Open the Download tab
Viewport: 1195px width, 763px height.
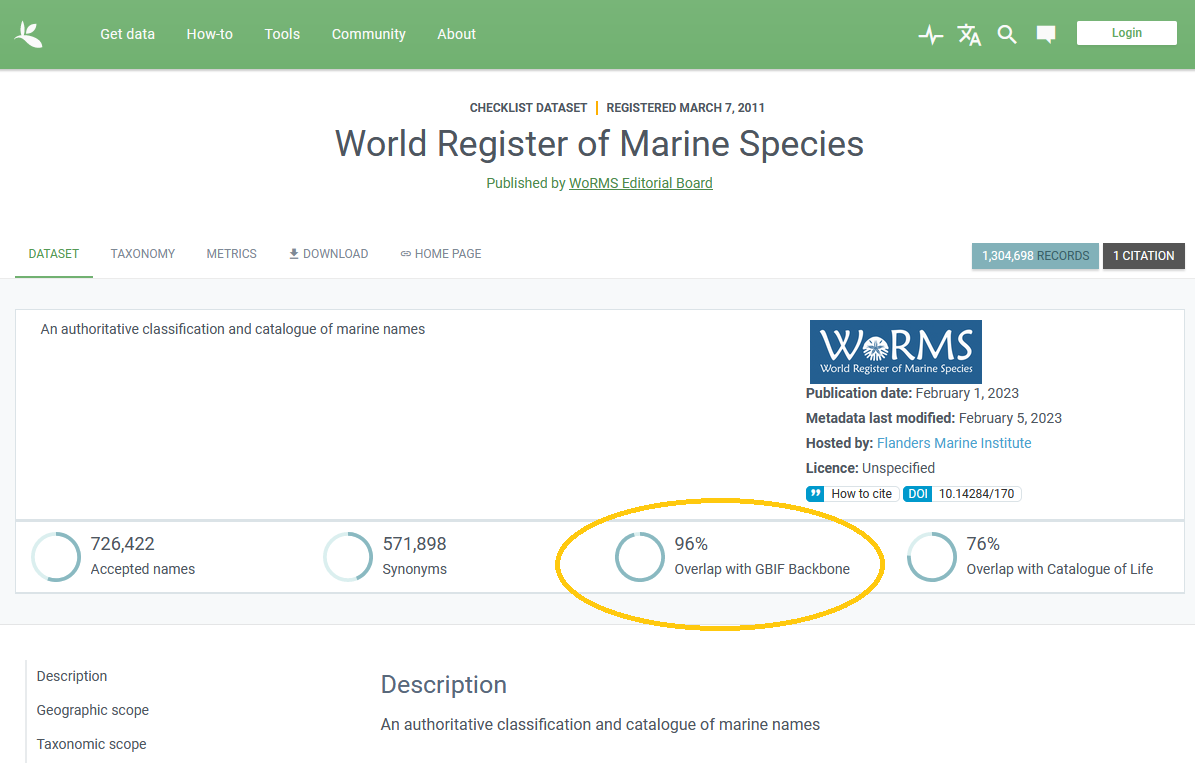328,254
